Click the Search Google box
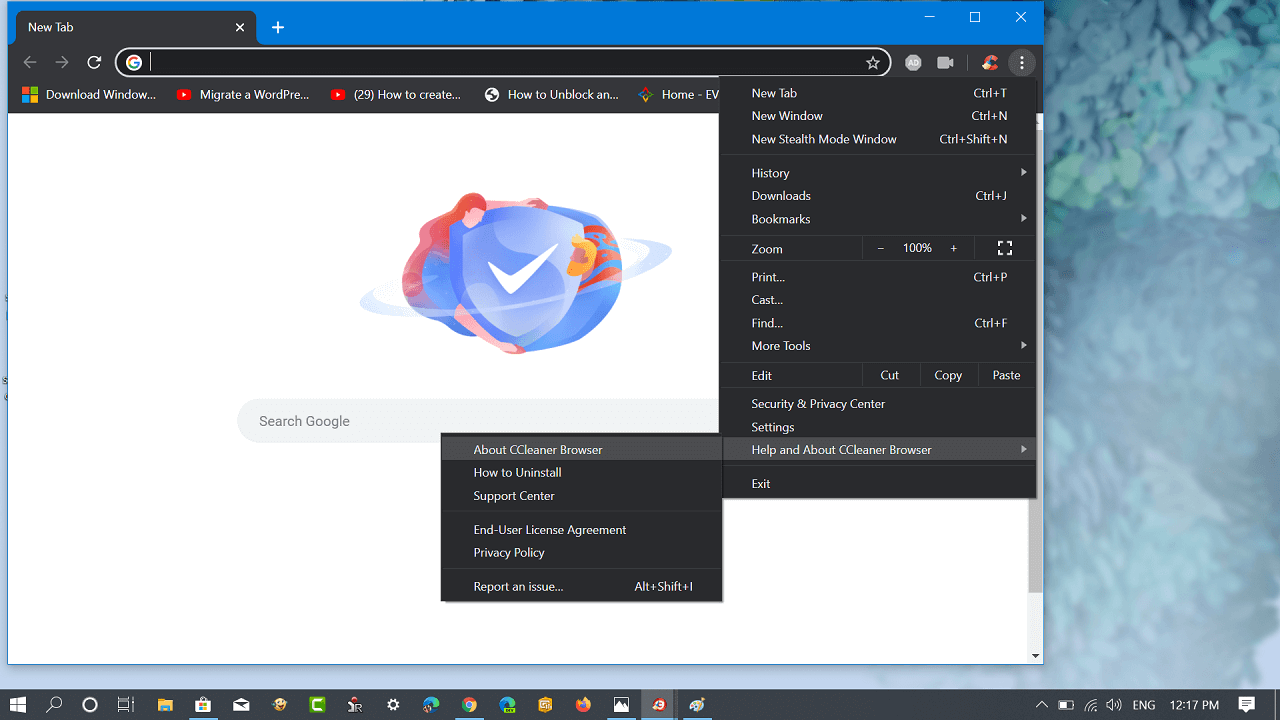1280x720 pixels. (478, 421)
